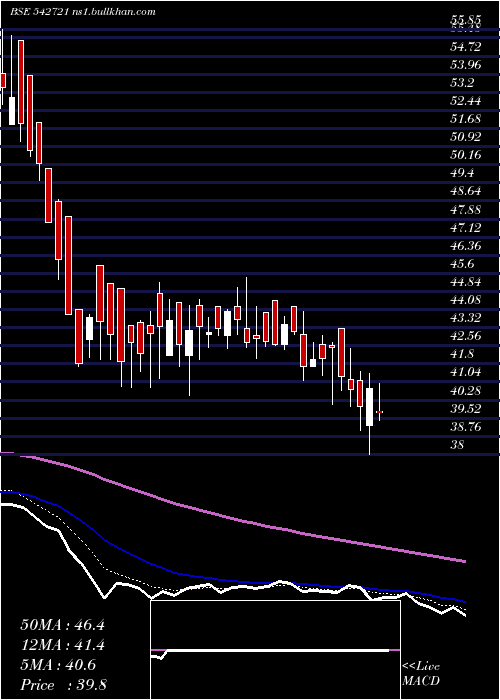The image size is (500, 700).
Task: Click the 12MA : 41.4 legend text
Action: (62, 645)
